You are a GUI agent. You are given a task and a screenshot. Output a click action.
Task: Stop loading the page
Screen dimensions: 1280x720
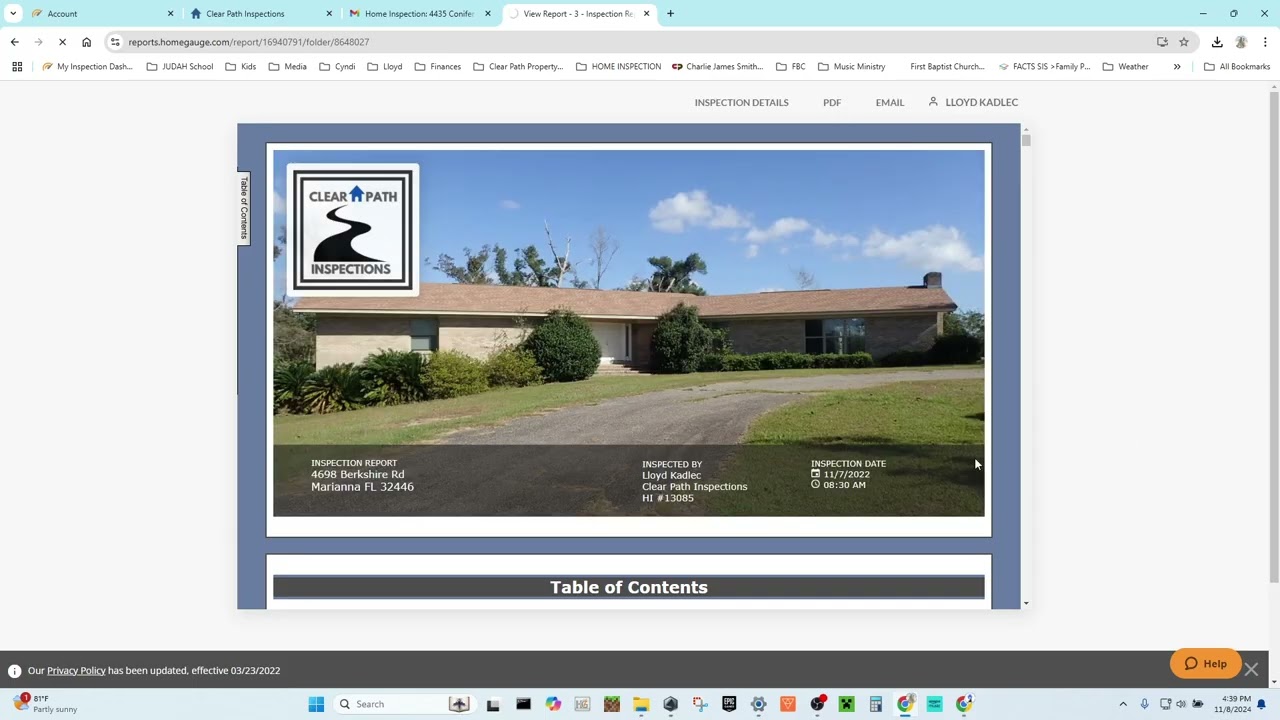[x=62, y=42]
